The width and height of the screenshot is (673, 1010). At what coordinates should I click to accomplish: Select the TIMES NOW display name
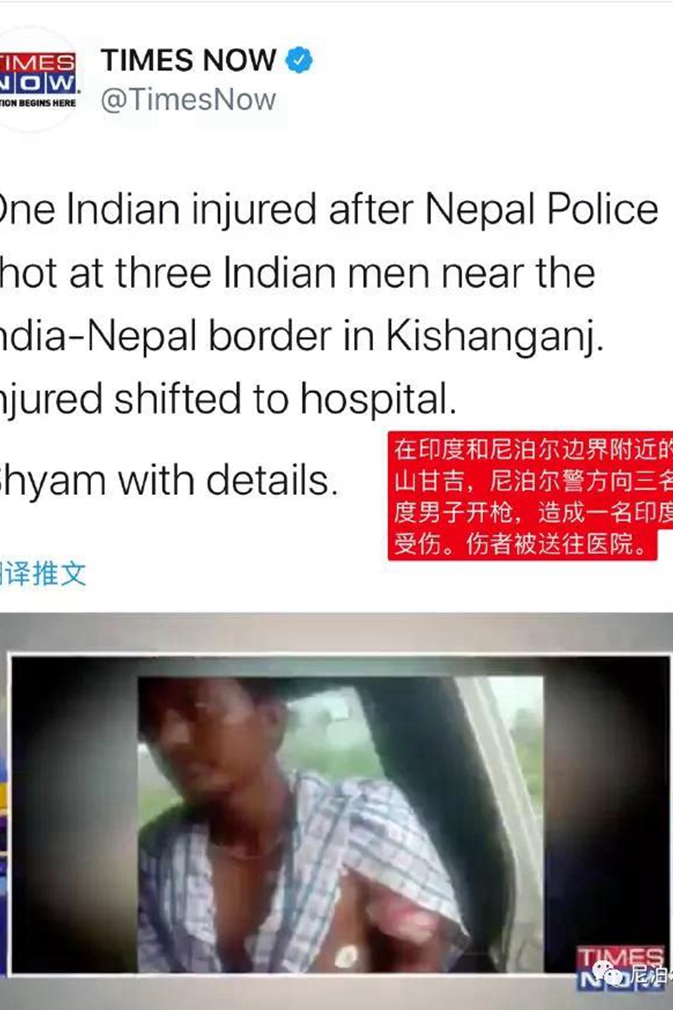(189, 60)
